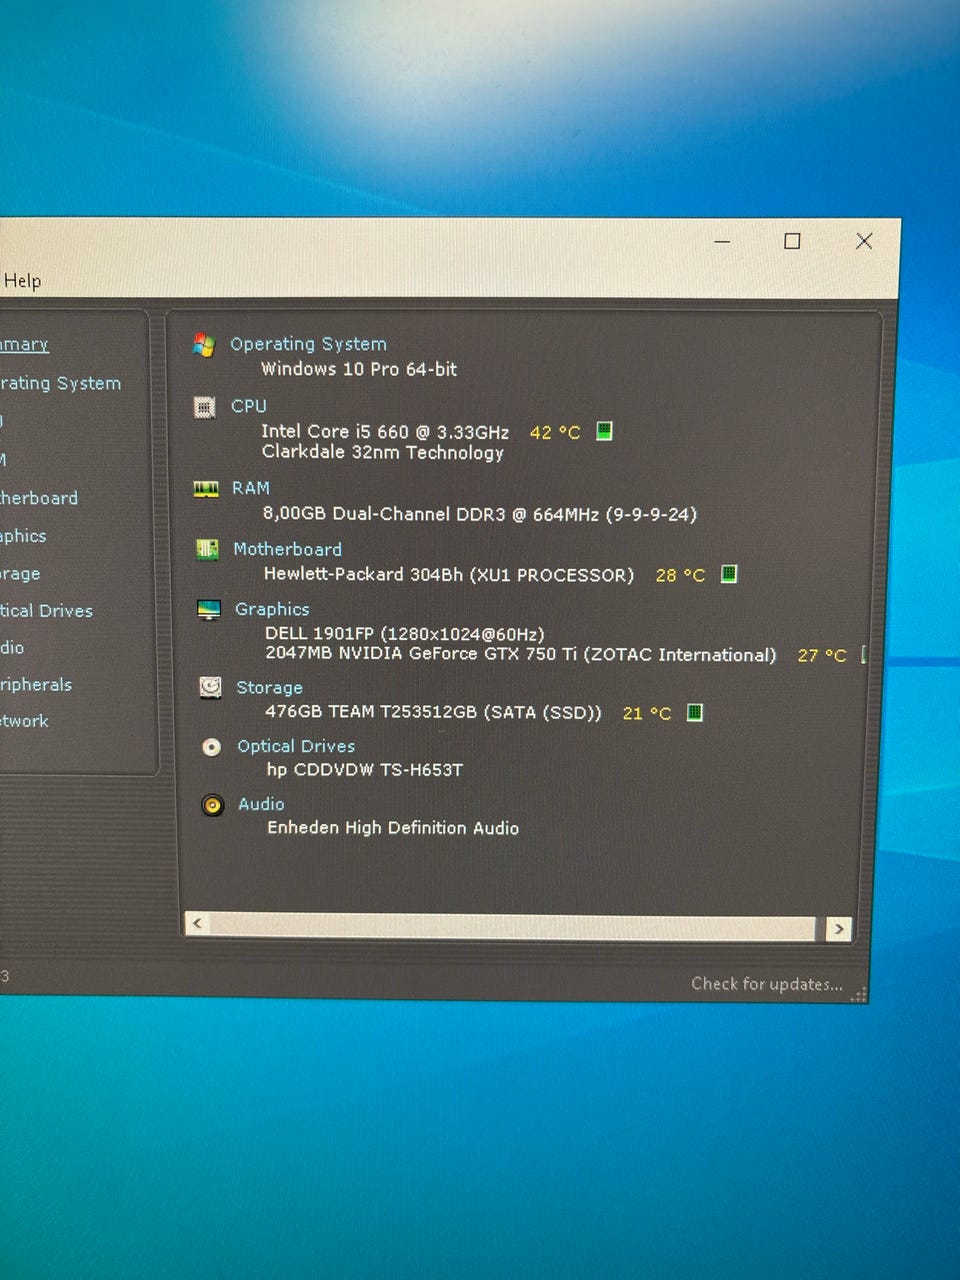Open the Graphics section heading
960x1280 pixels.
272,609
